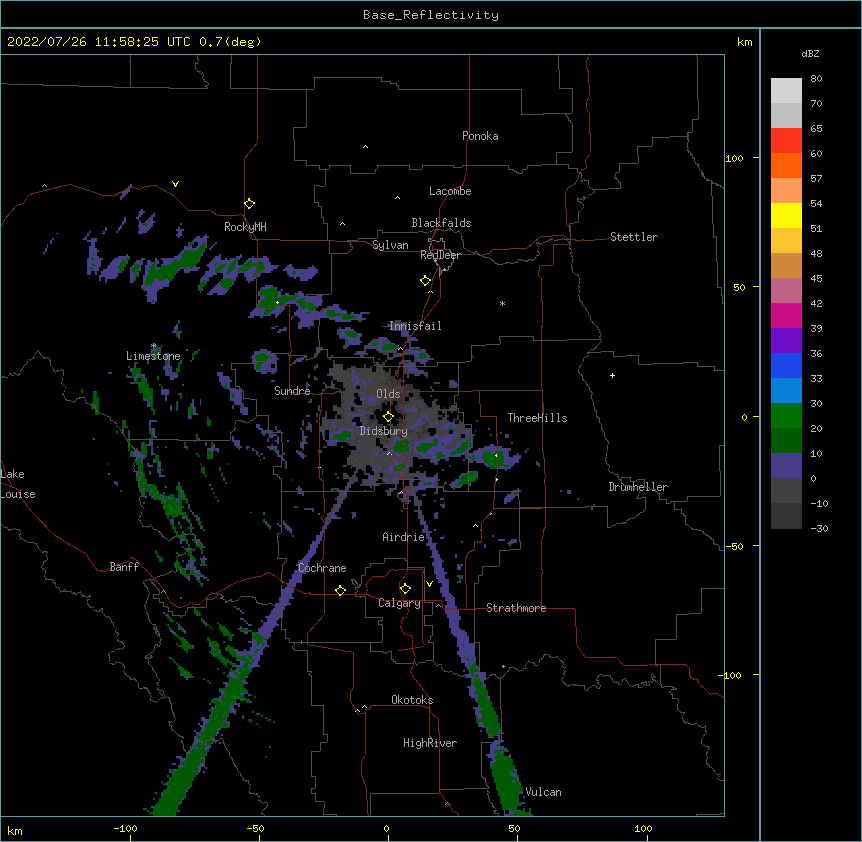Image resolution: width=862 pixels, height=842 pixels.
Task: Select the yellow 54-51 dBZ legend swatch
Action: point(786,215)
